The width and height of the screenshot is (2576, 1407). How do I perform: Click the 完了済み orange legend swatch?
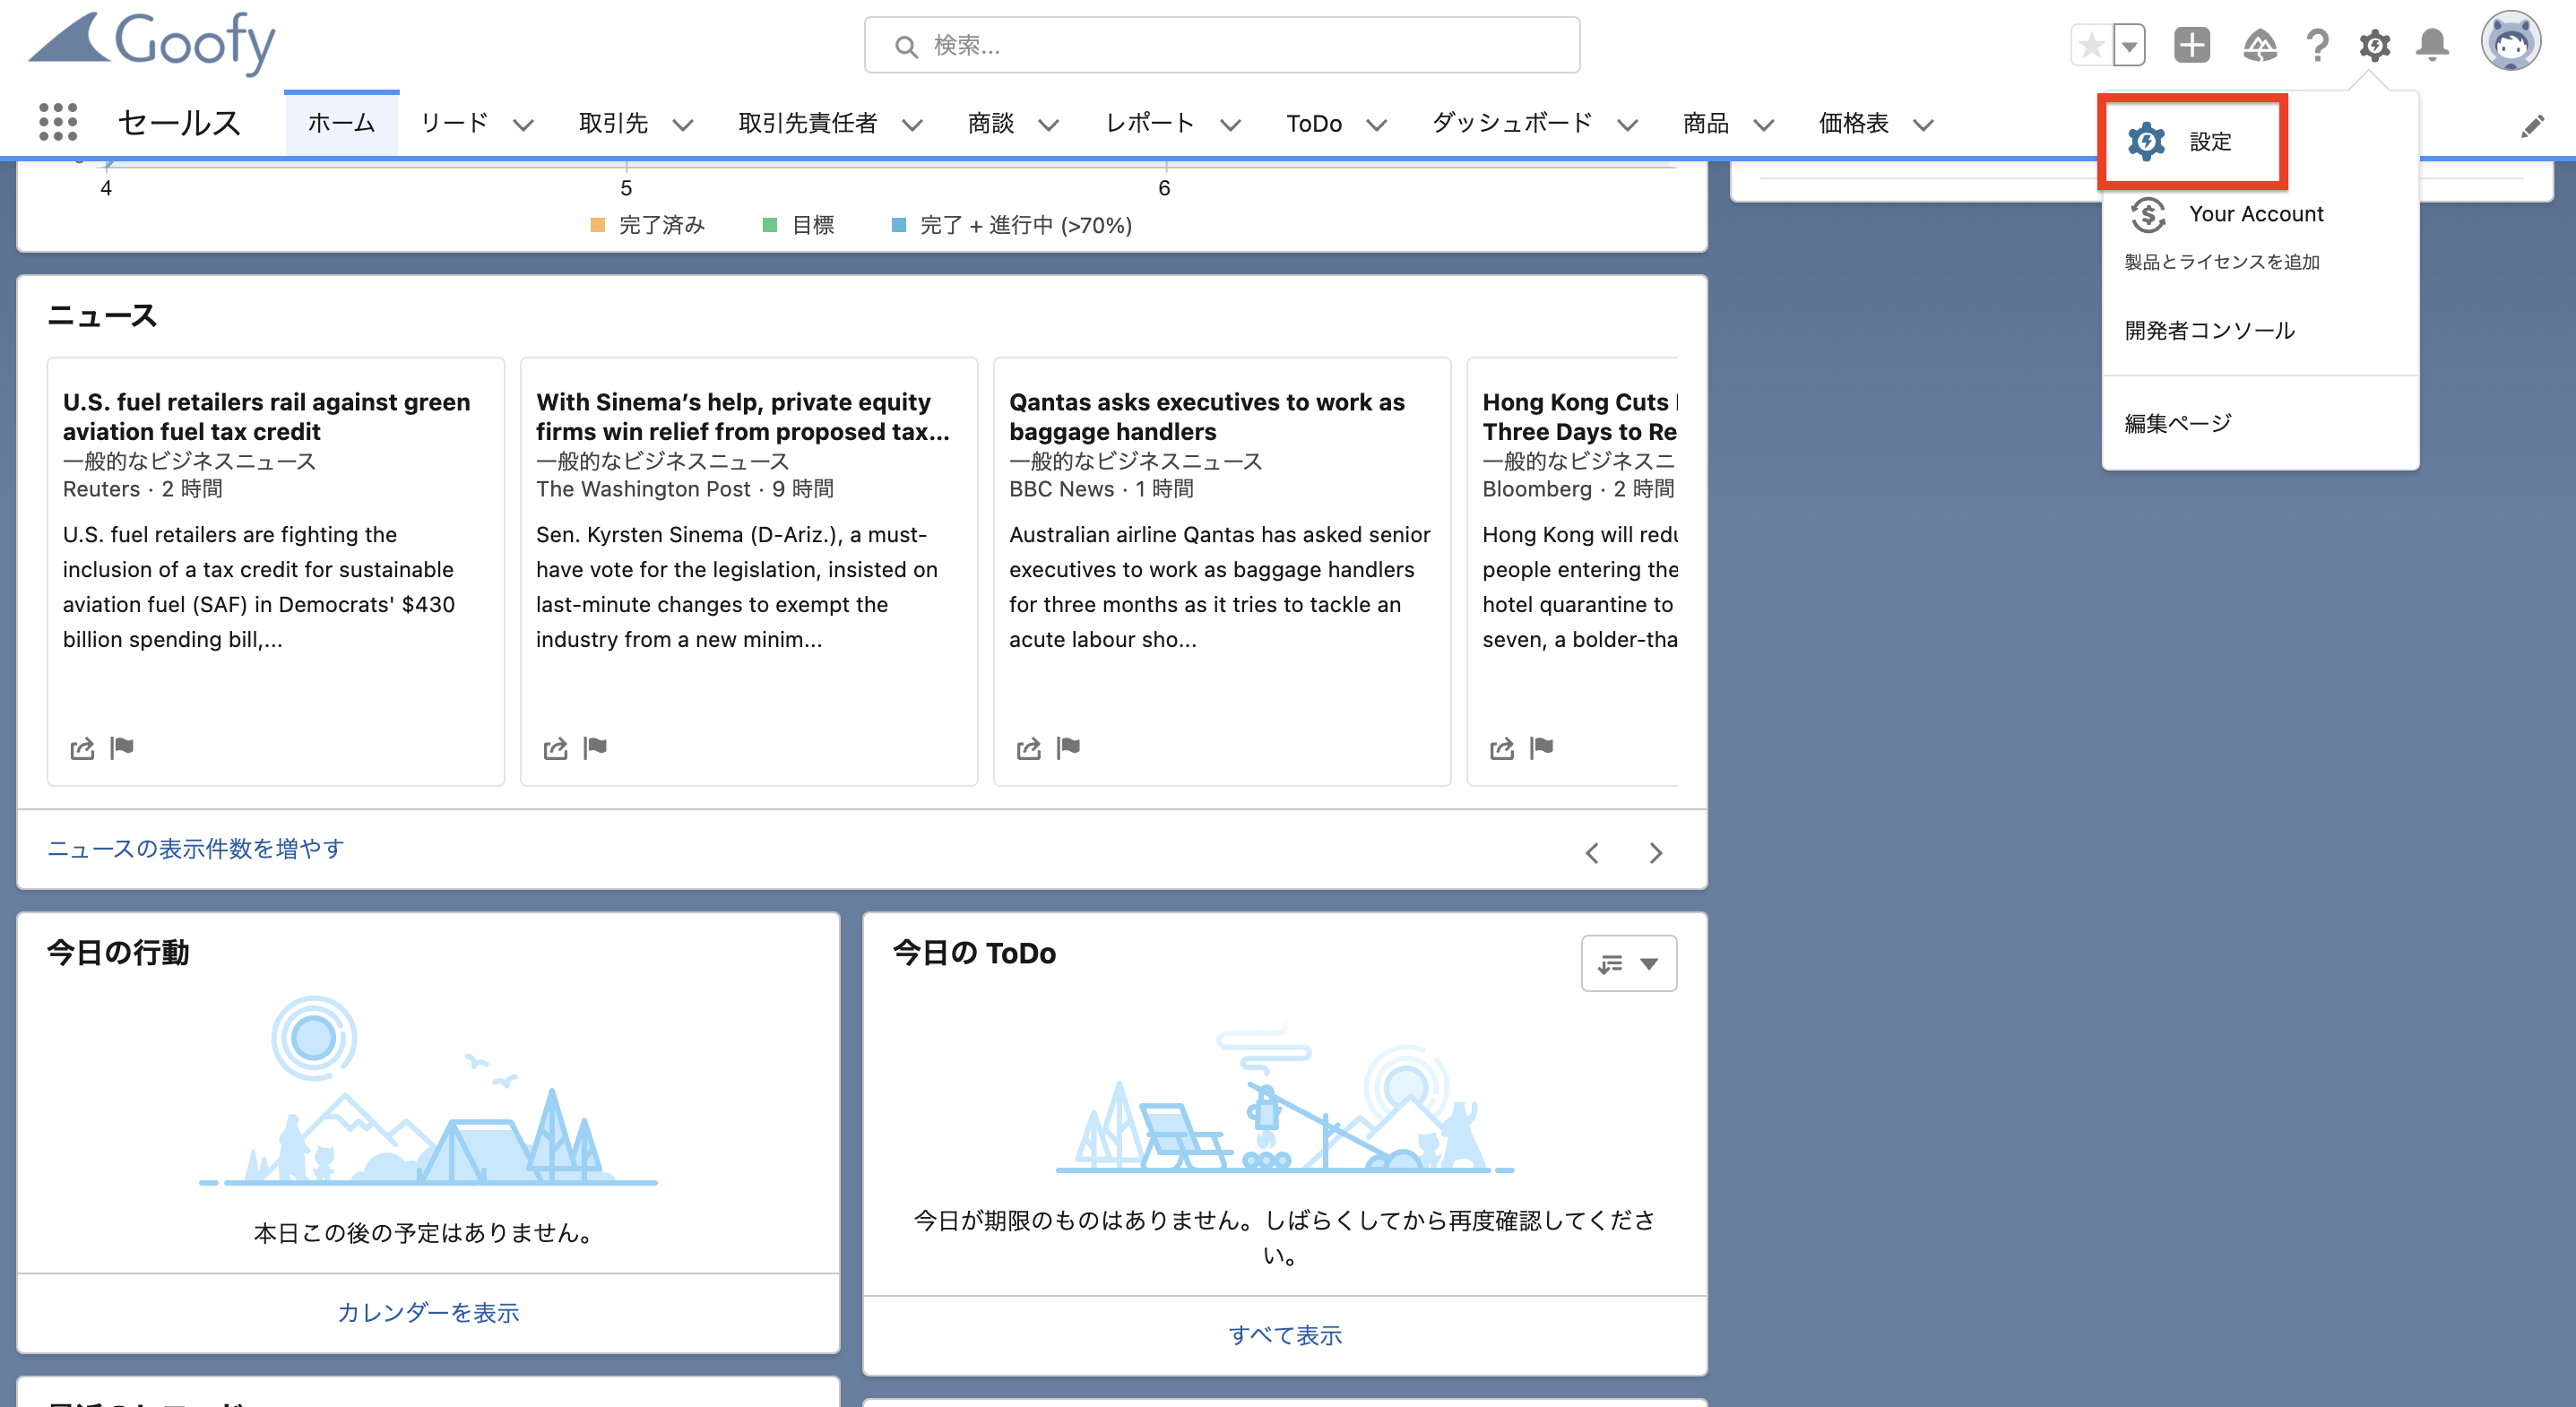click(x=598, y=225)
